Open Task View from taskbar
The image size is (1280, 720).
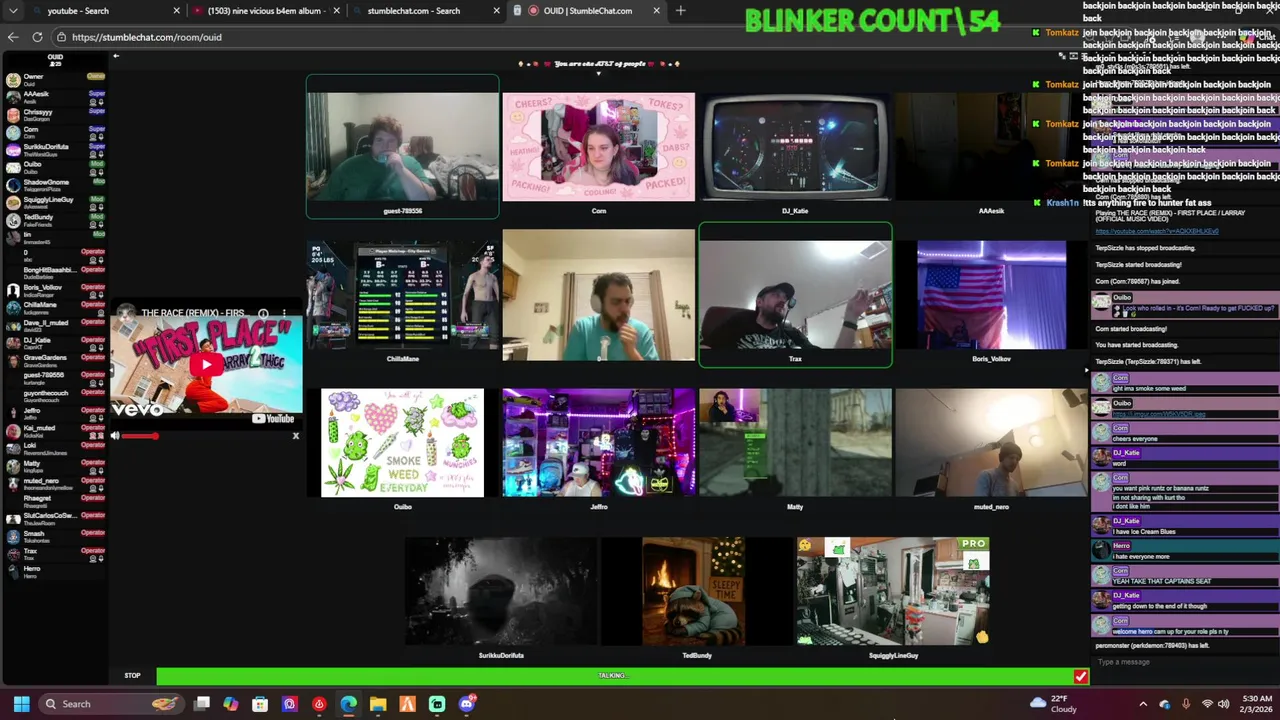click(201, 704)
